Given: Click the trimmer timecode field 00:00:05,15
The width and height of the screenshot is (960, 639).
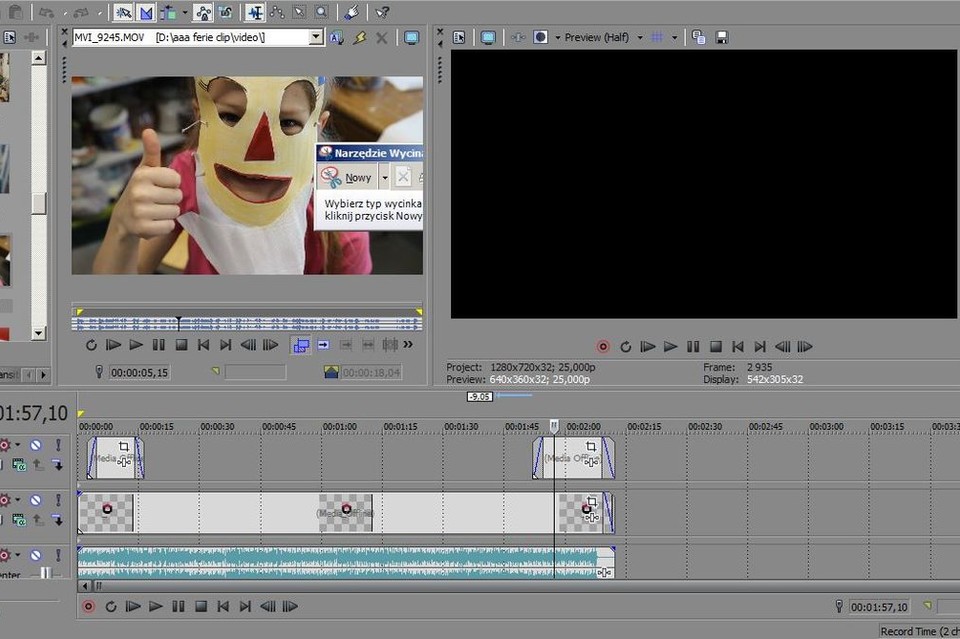Looking at the screenshot, I should point(139,372).
